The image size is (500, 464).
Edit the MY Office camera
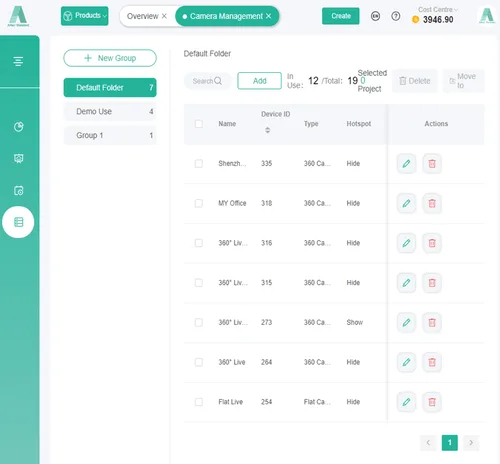tap(406, 203)
